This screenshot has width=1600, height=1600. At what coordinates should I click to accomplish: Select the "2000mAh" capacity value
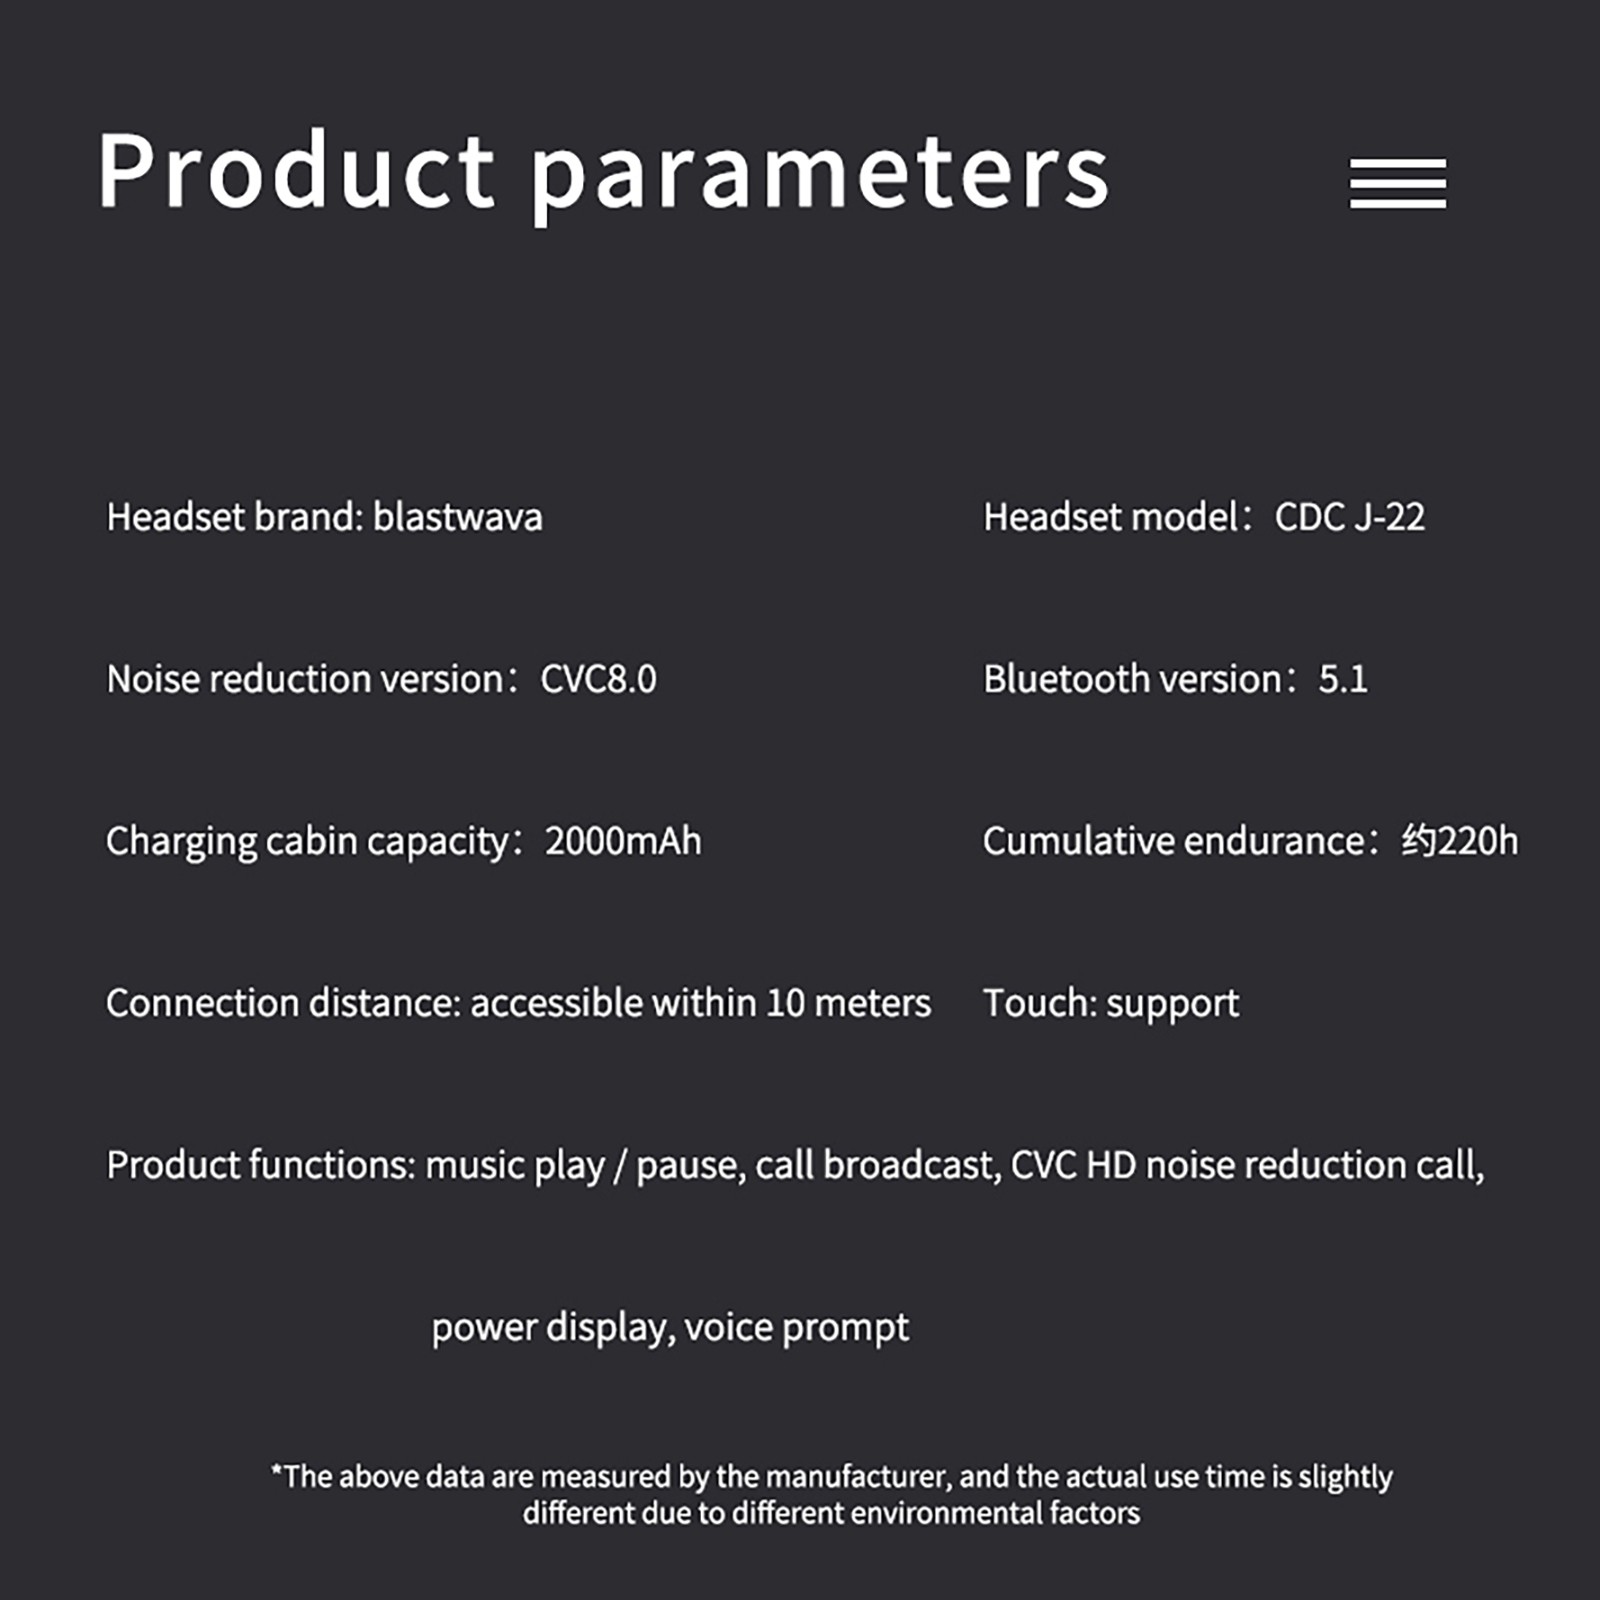(623, 841)
